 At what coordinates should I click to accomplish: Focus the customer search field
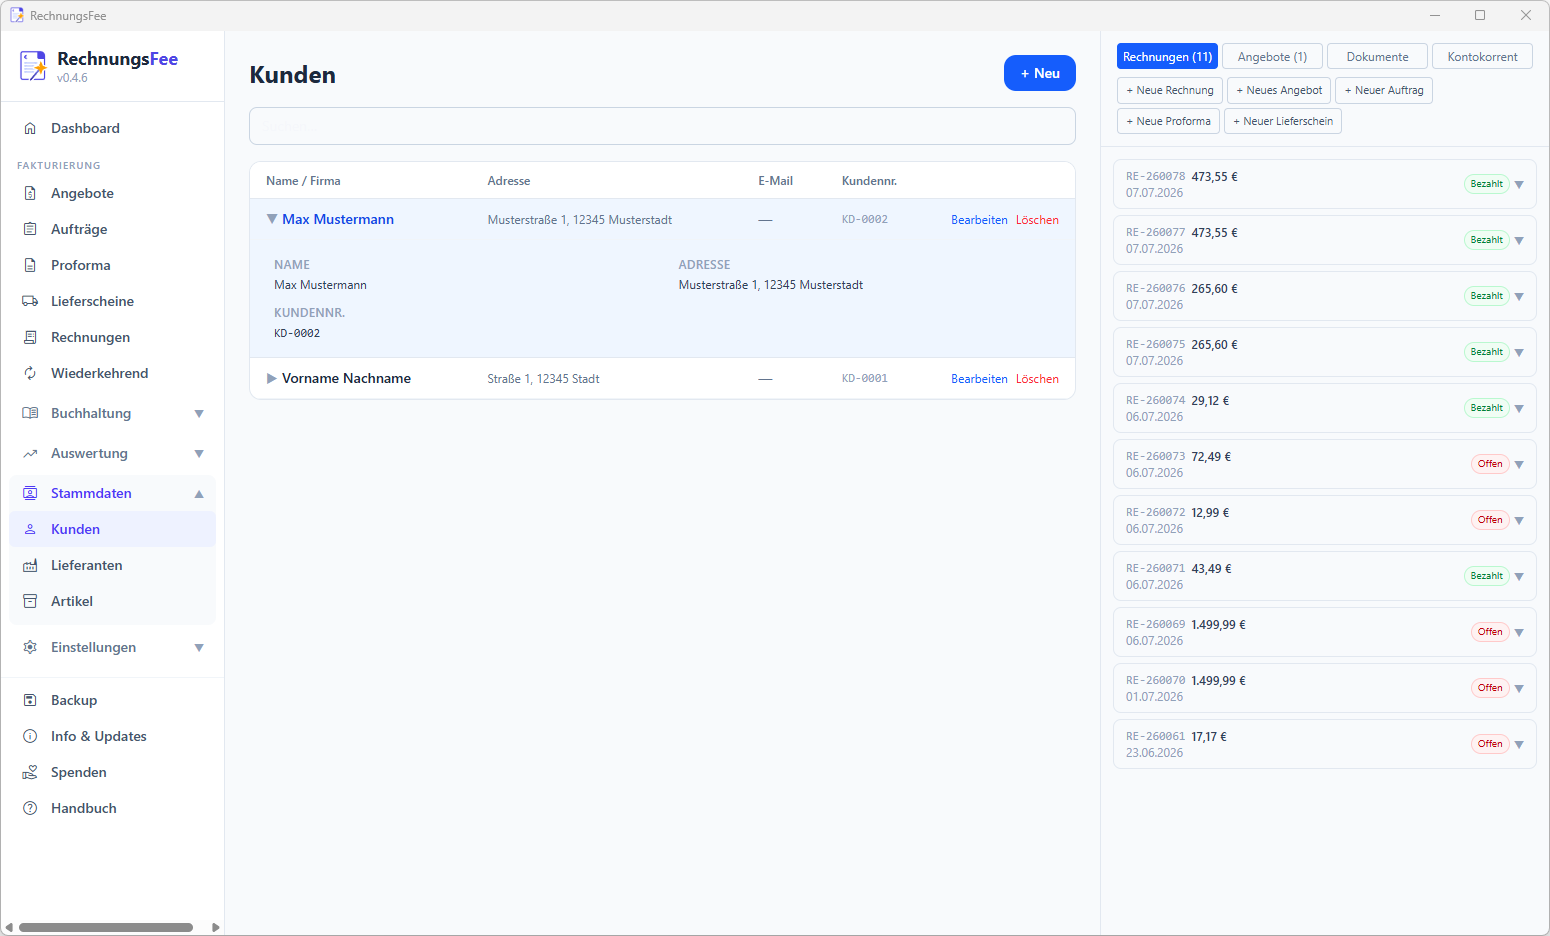(662, 126)
